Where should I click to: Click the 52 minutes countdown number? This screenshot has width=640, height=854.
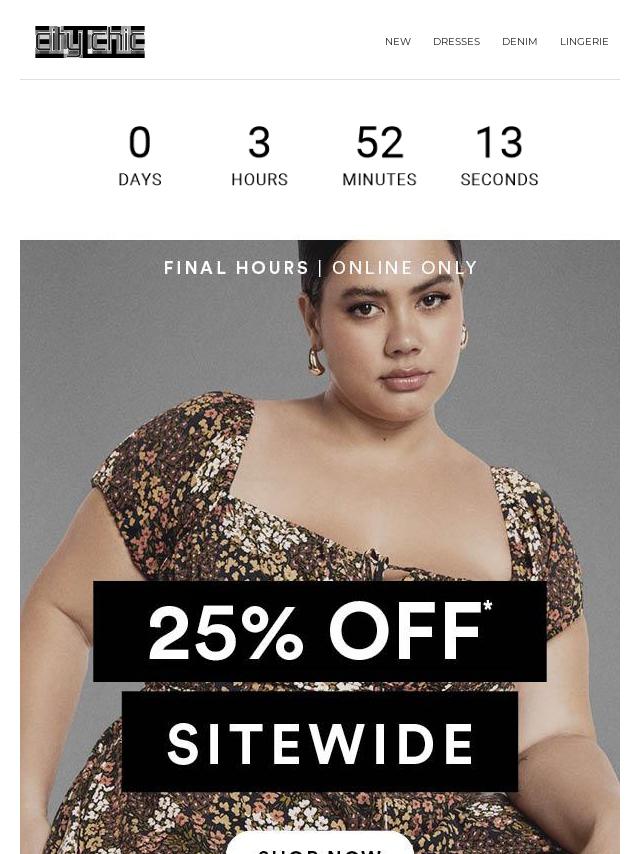tap(380, 142)
